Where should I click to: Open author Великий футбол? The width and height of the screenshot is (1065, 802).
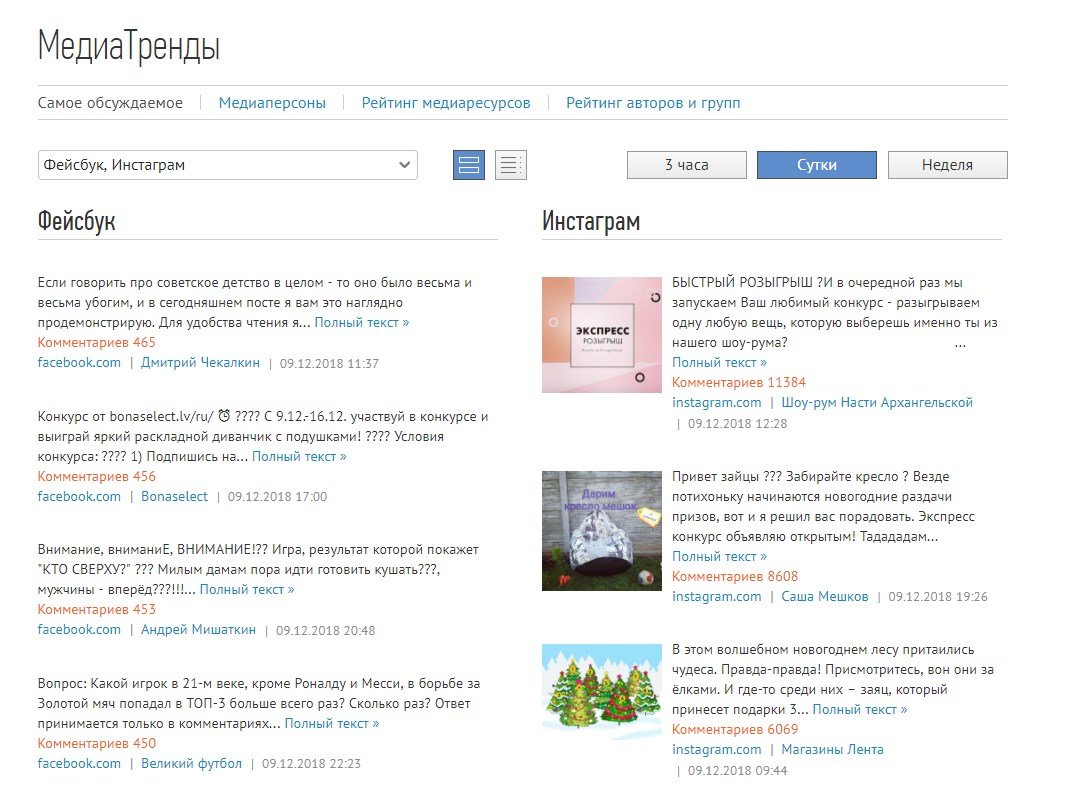tap(192, 763)
